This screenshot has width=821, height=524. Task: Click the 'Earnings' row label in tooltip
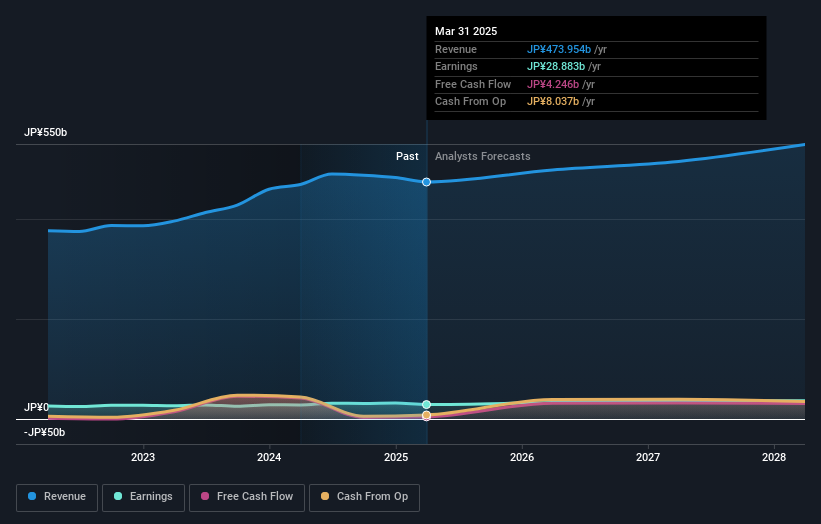click(456, 66)
